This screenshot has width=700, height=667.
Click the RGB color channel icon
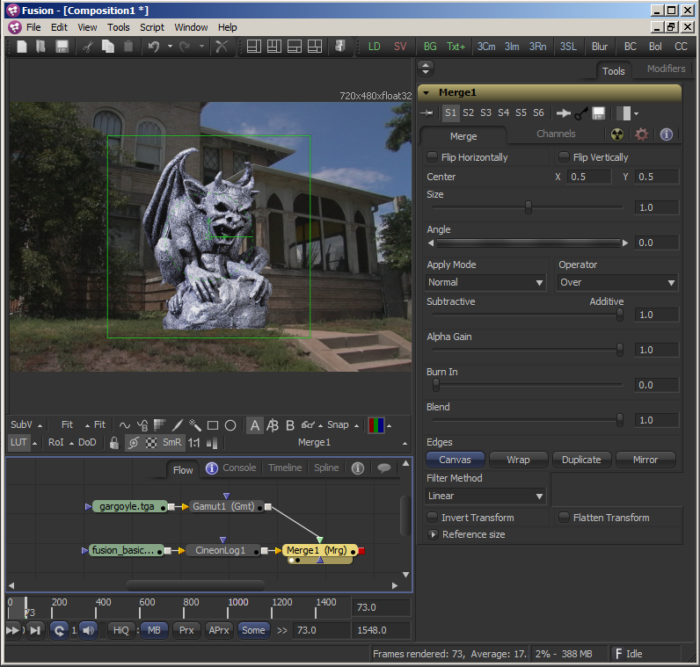[376, 425]
